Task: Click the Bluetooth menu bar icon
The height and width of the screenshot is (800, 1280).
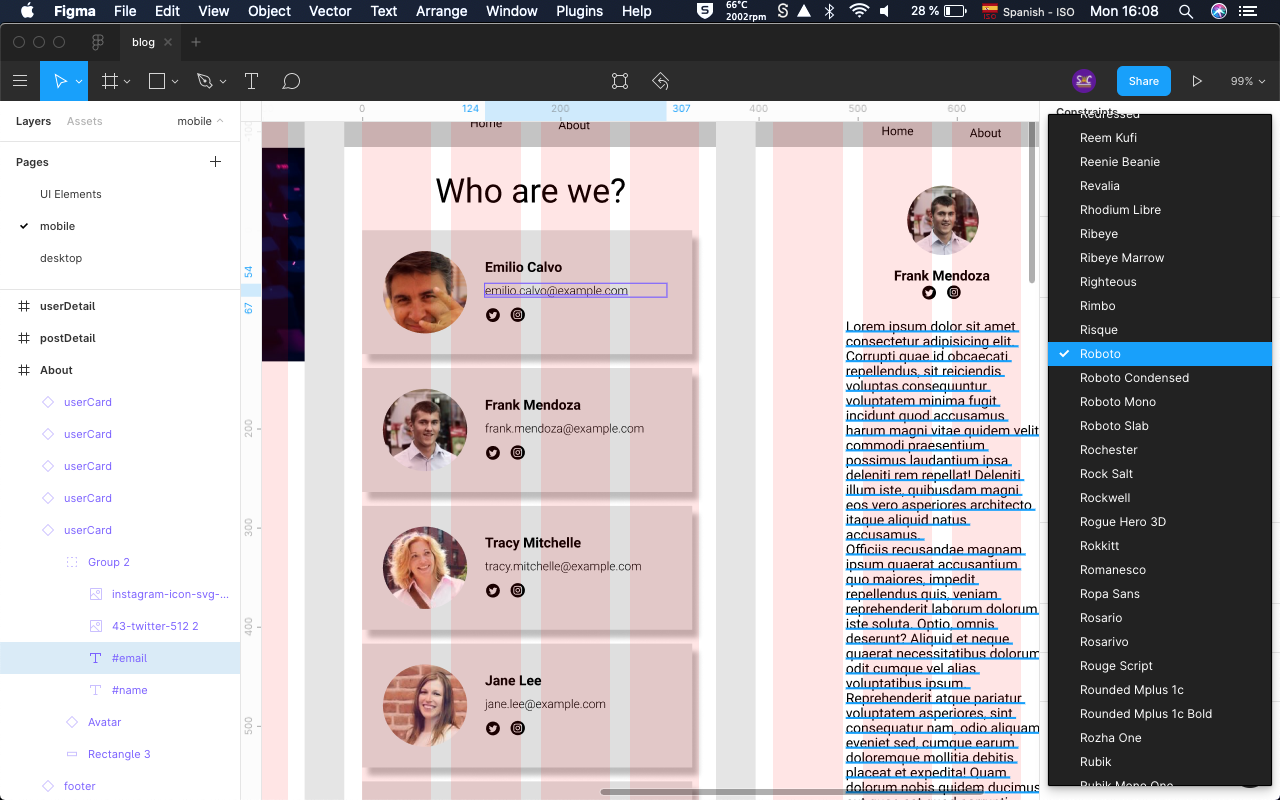Action: [829, 11]
